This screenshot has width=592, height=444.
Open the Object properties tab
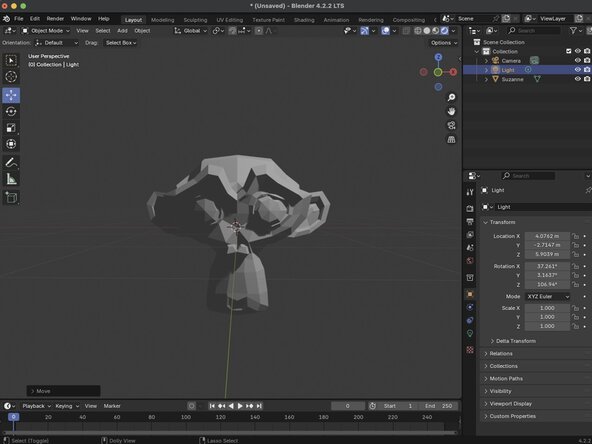point(470,294)
